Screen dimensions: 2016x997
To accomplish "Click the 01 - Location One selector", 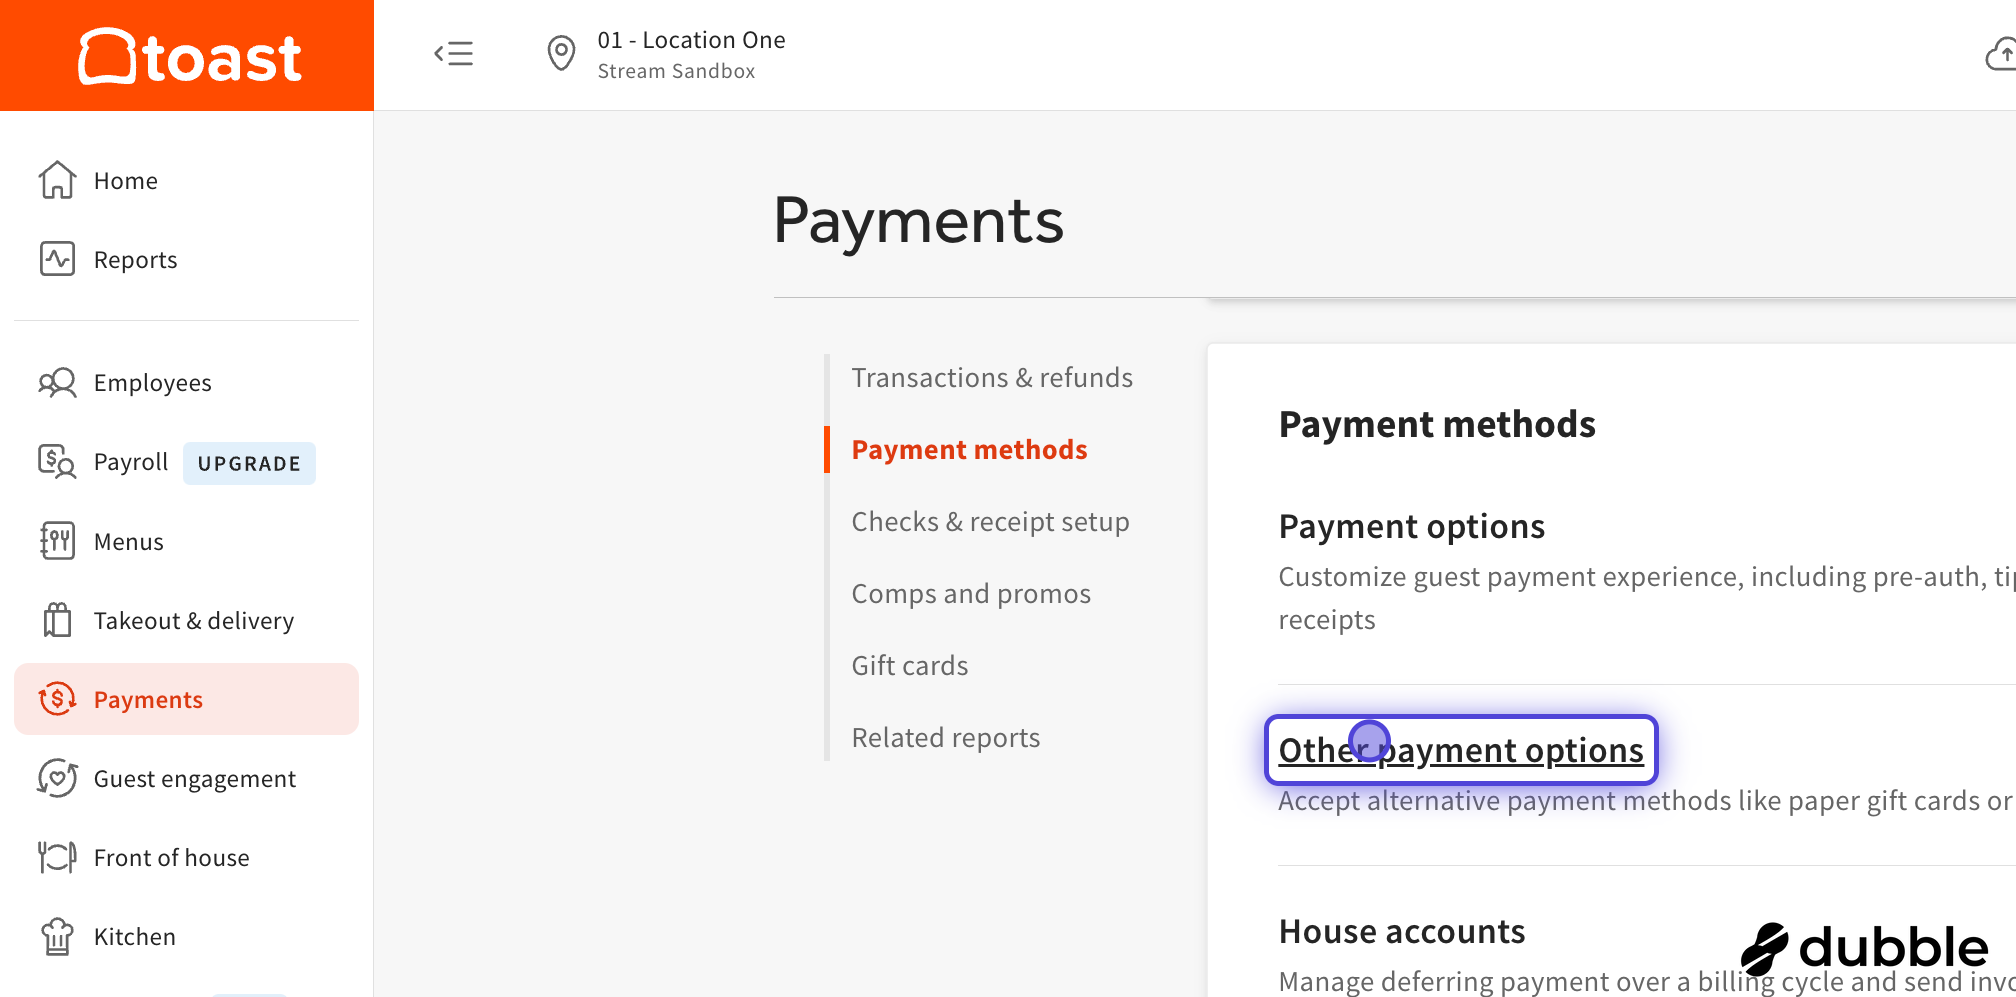I will pyautogui.click(x=691, y=40).
